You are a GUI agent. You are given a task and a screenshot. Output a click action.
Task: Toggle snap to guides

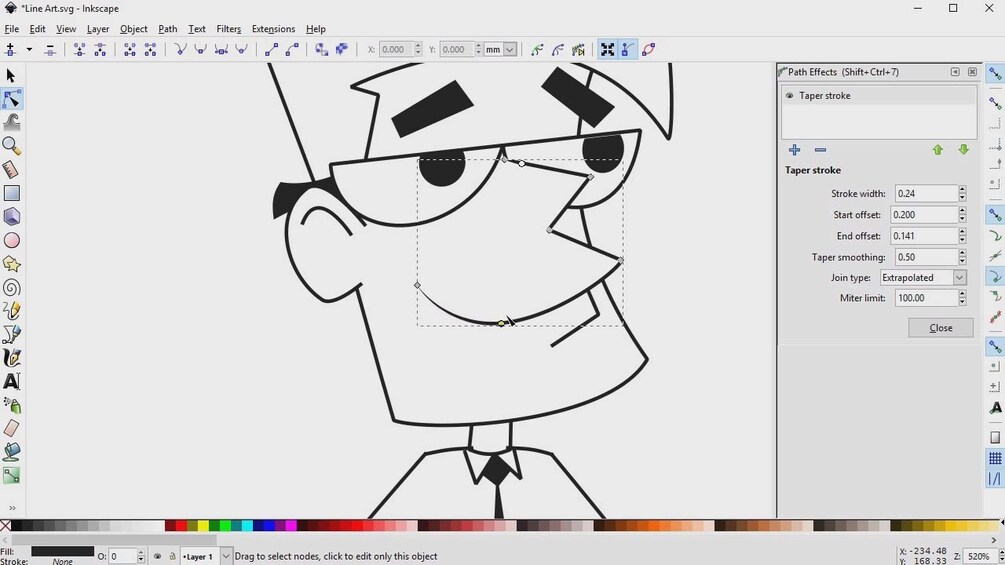coord(995,479)
